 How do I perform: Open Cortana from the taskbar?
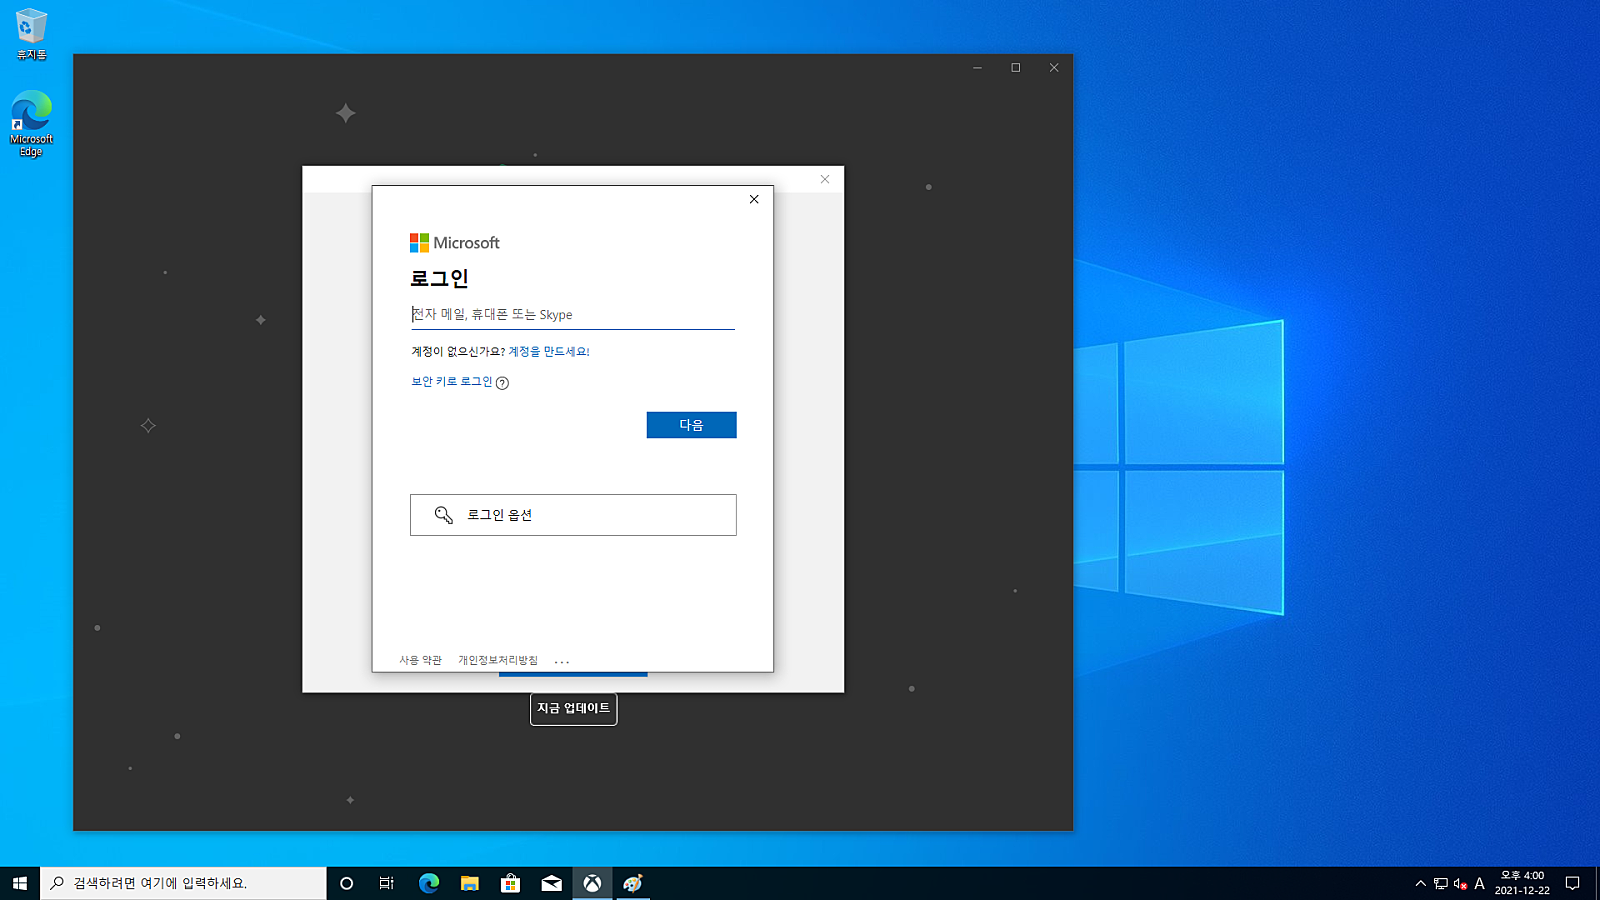click(346, 883)
